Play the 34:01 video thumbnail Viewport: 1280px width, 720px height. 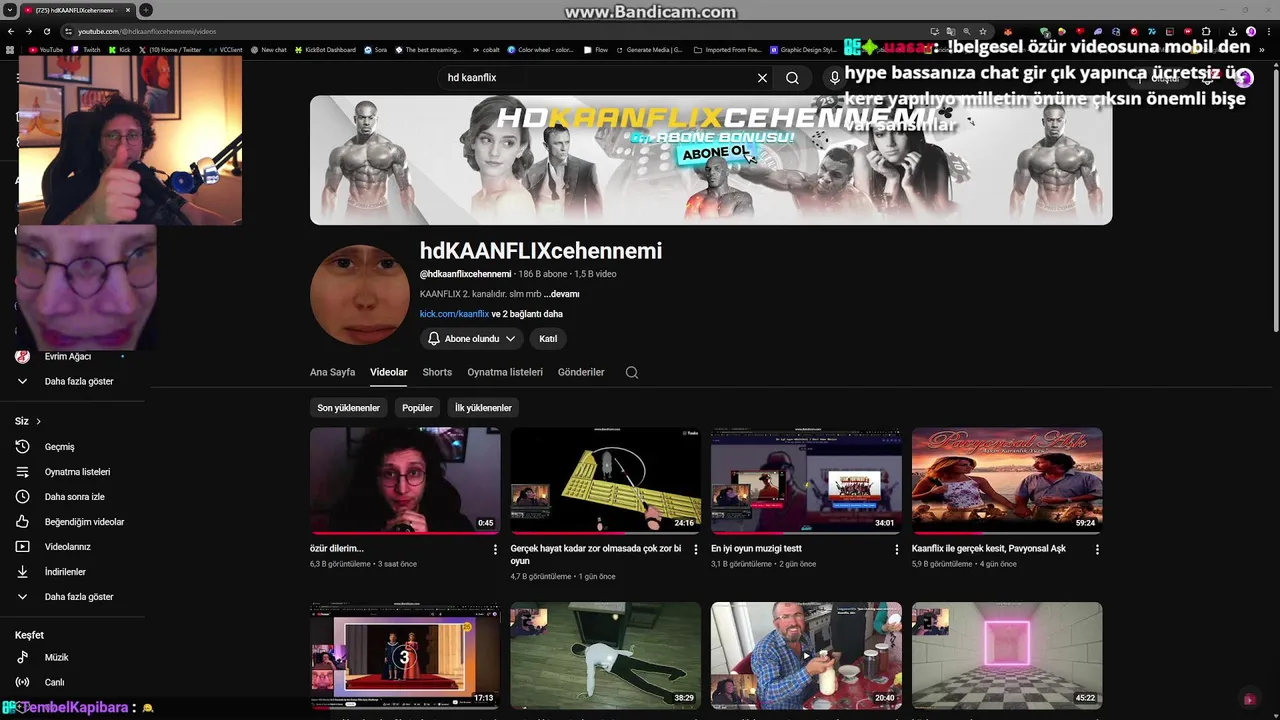pos(806,481)
